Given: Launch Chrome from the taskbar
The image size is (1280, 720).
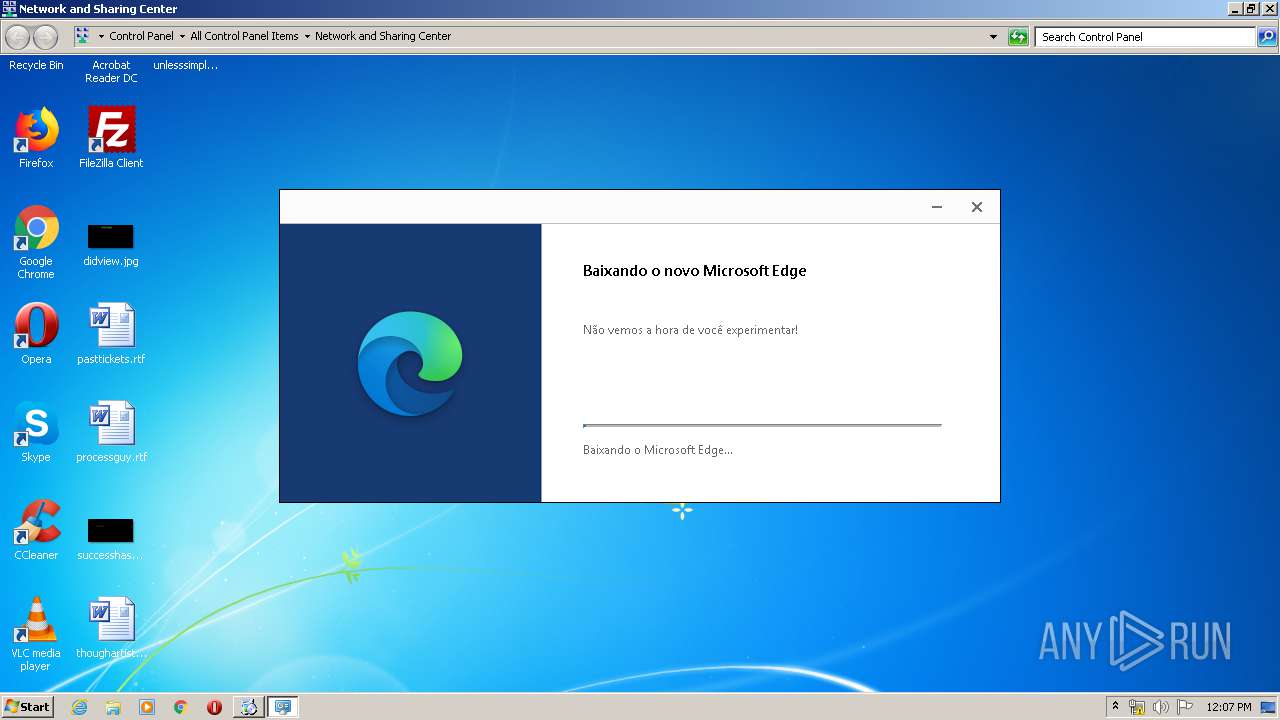Looking at the screenshot, I should click(181, 707).
